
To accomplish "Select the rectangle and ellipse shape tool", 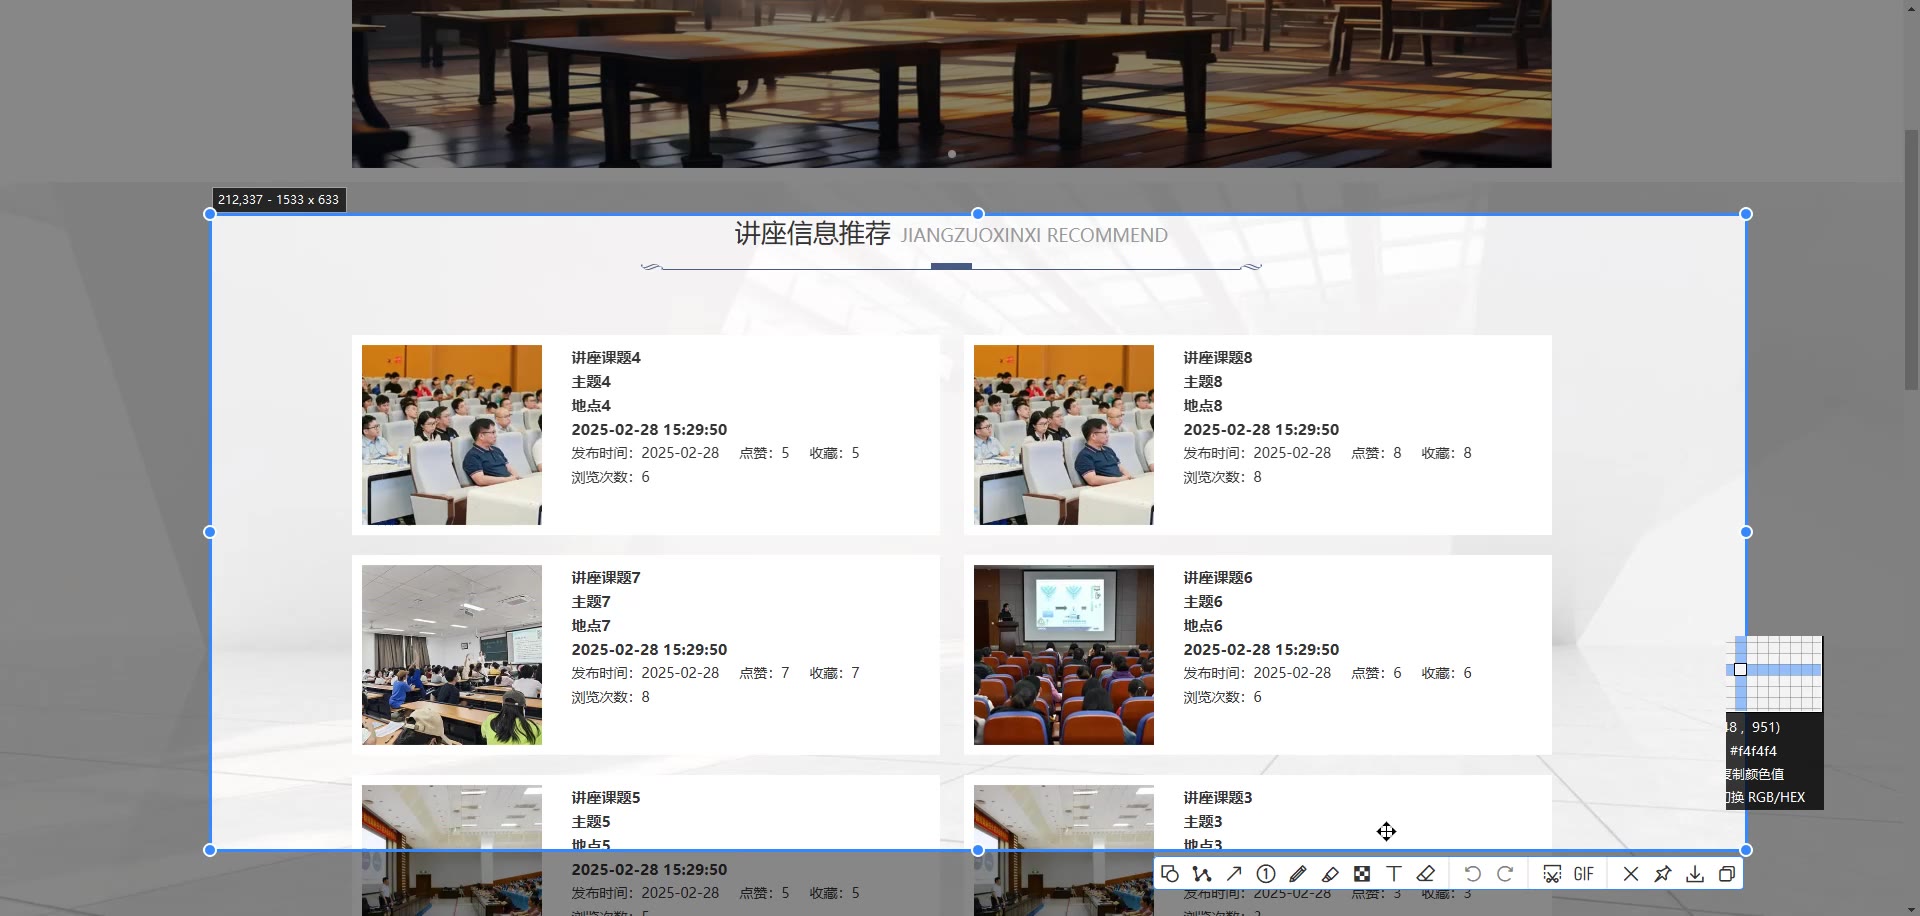I will coord(1170,874).
